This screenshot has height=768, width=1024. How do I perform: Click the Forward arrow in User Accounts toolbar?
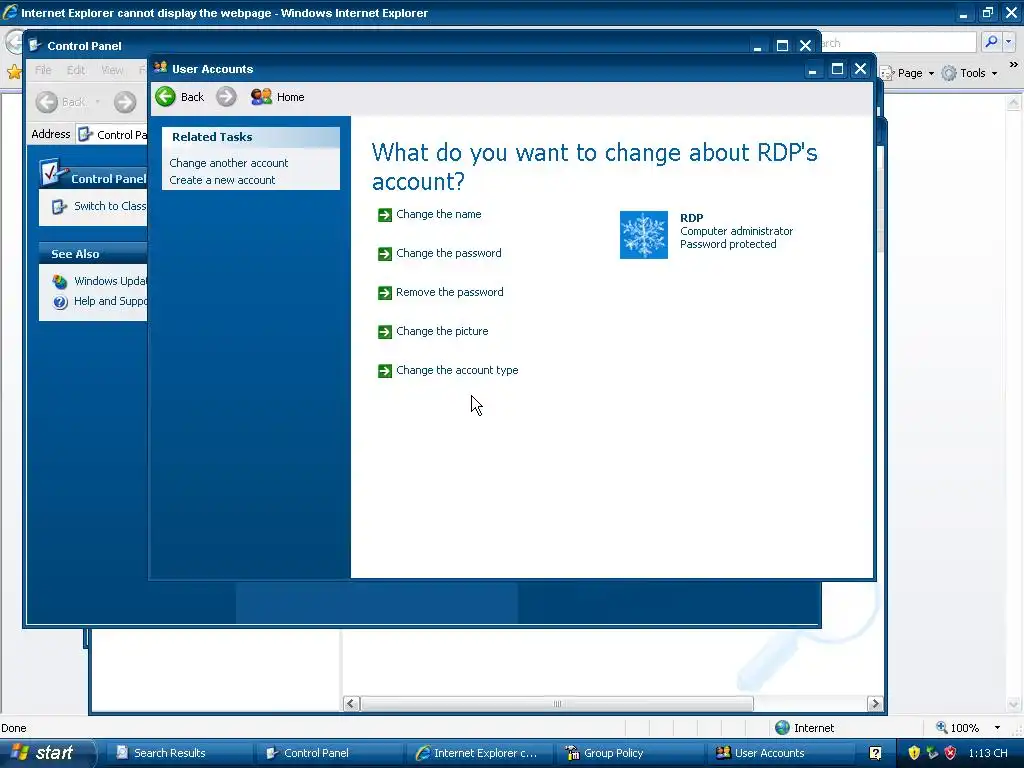click(226, 97)
